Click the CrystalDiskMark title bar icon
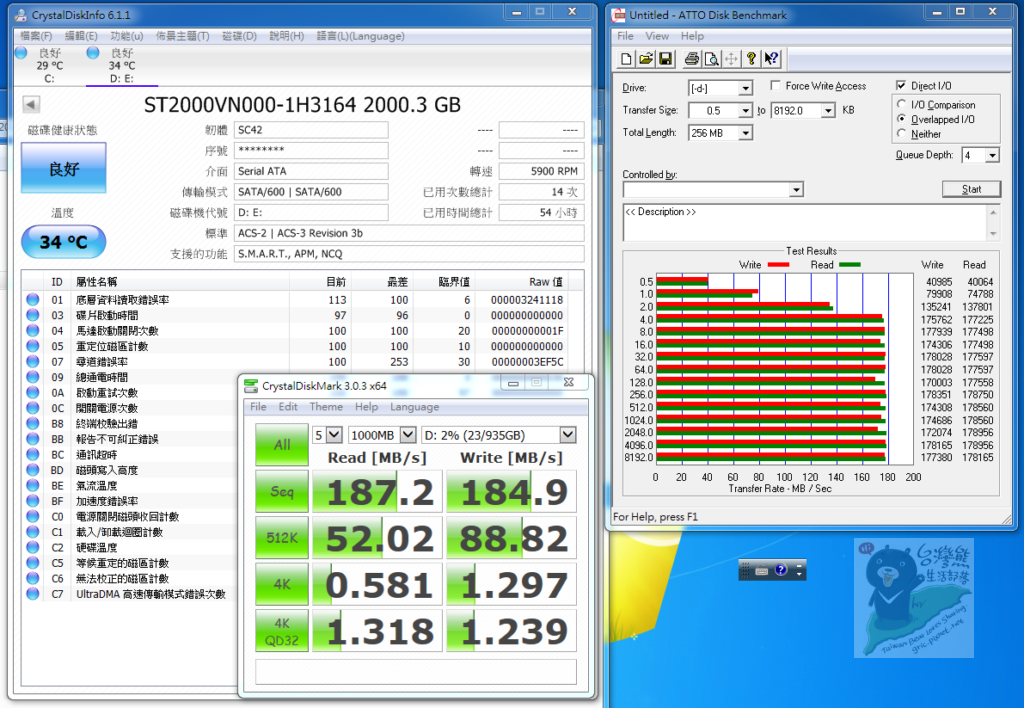The width and height of the screenshot is (1024, 708). coord(251,386)
